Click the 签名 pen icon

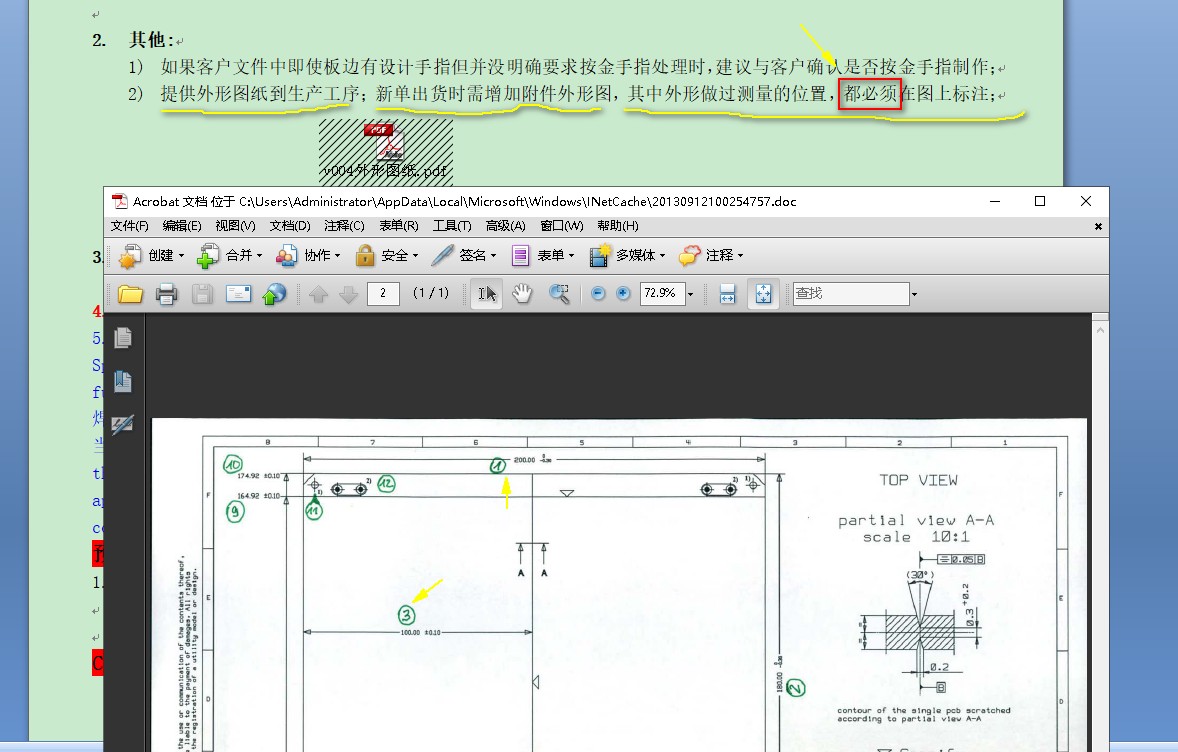point(443,255)
